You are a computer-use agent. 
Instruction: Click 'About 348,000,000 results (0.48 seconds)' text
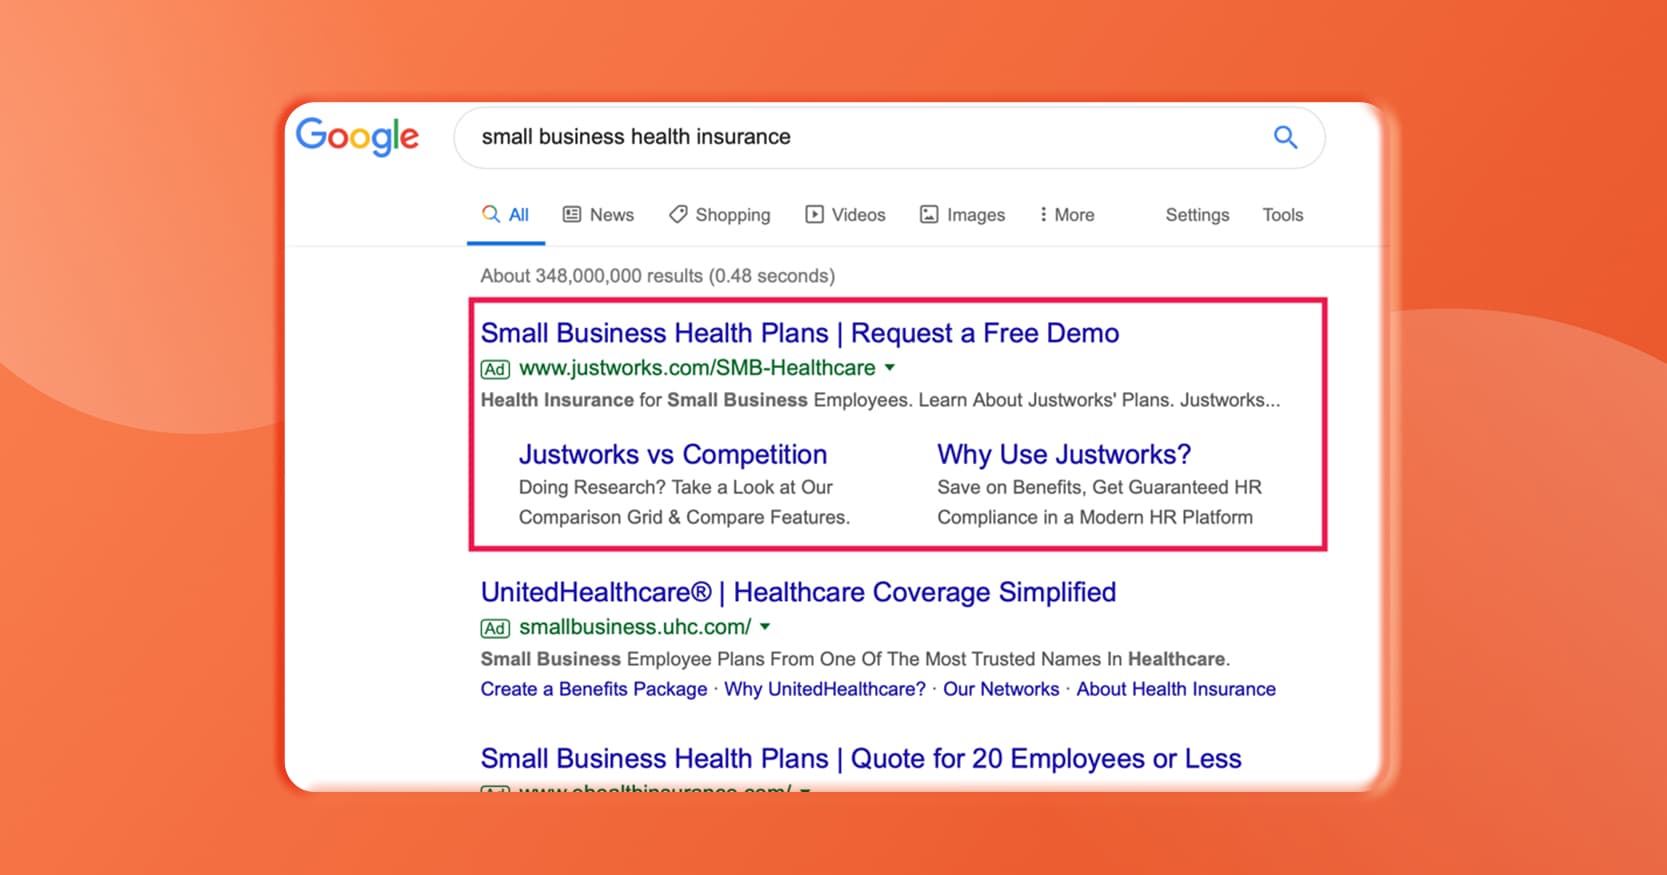click(658, 276)
